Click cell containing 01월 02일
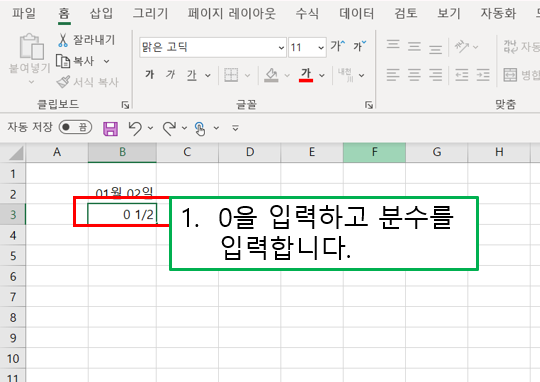540x382 pixels. point(122,194)
